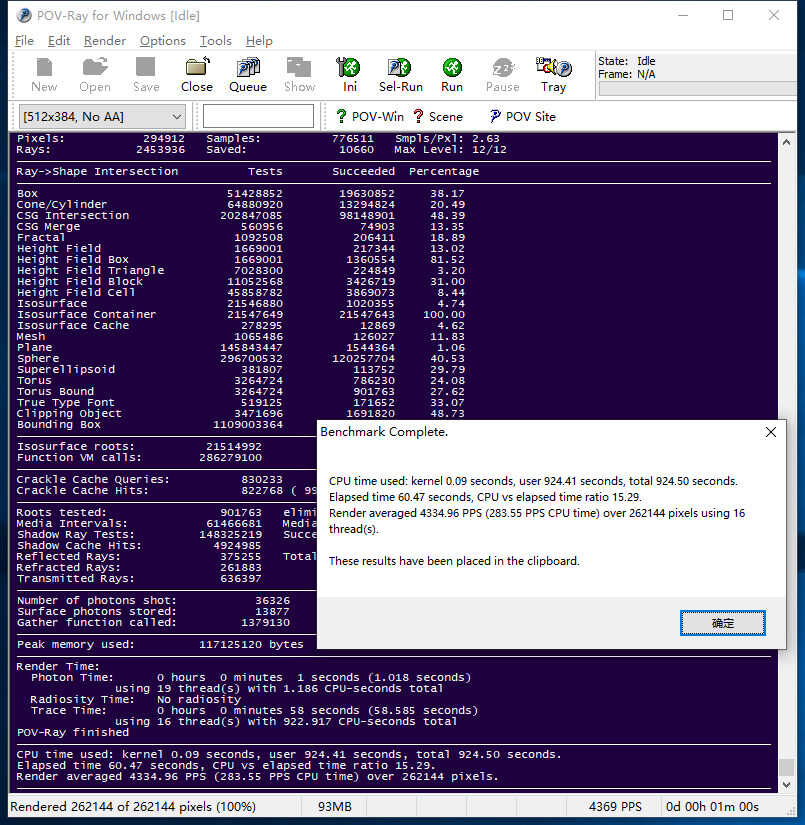
Task: Click the elapsed time 0d 00h 01m 00s
Action: click(x=712, y=807)
